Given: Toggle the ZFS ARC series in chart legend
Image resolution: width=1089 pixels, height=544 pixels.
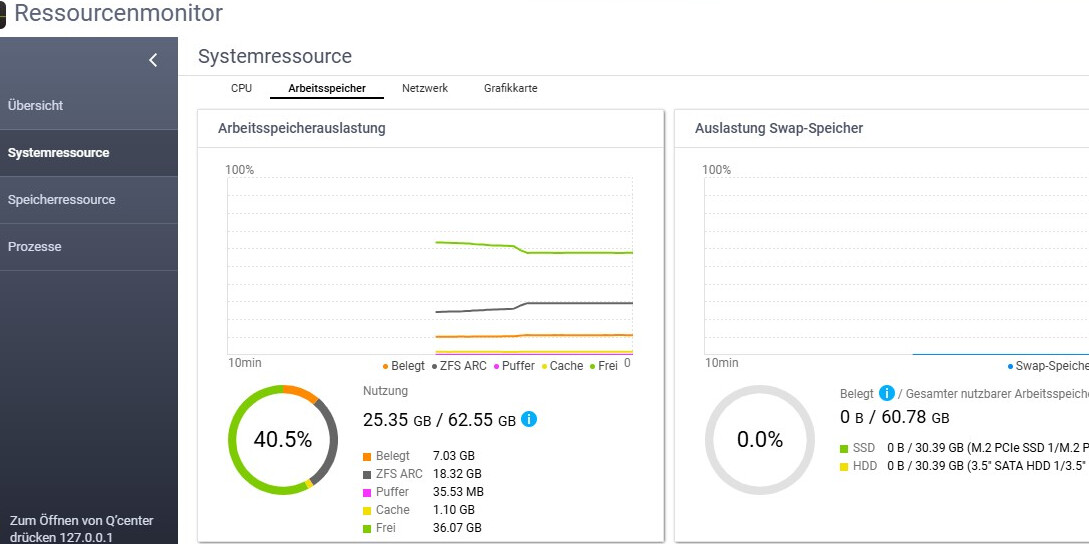Looking at the screenshot, I should tap(459, 366).
